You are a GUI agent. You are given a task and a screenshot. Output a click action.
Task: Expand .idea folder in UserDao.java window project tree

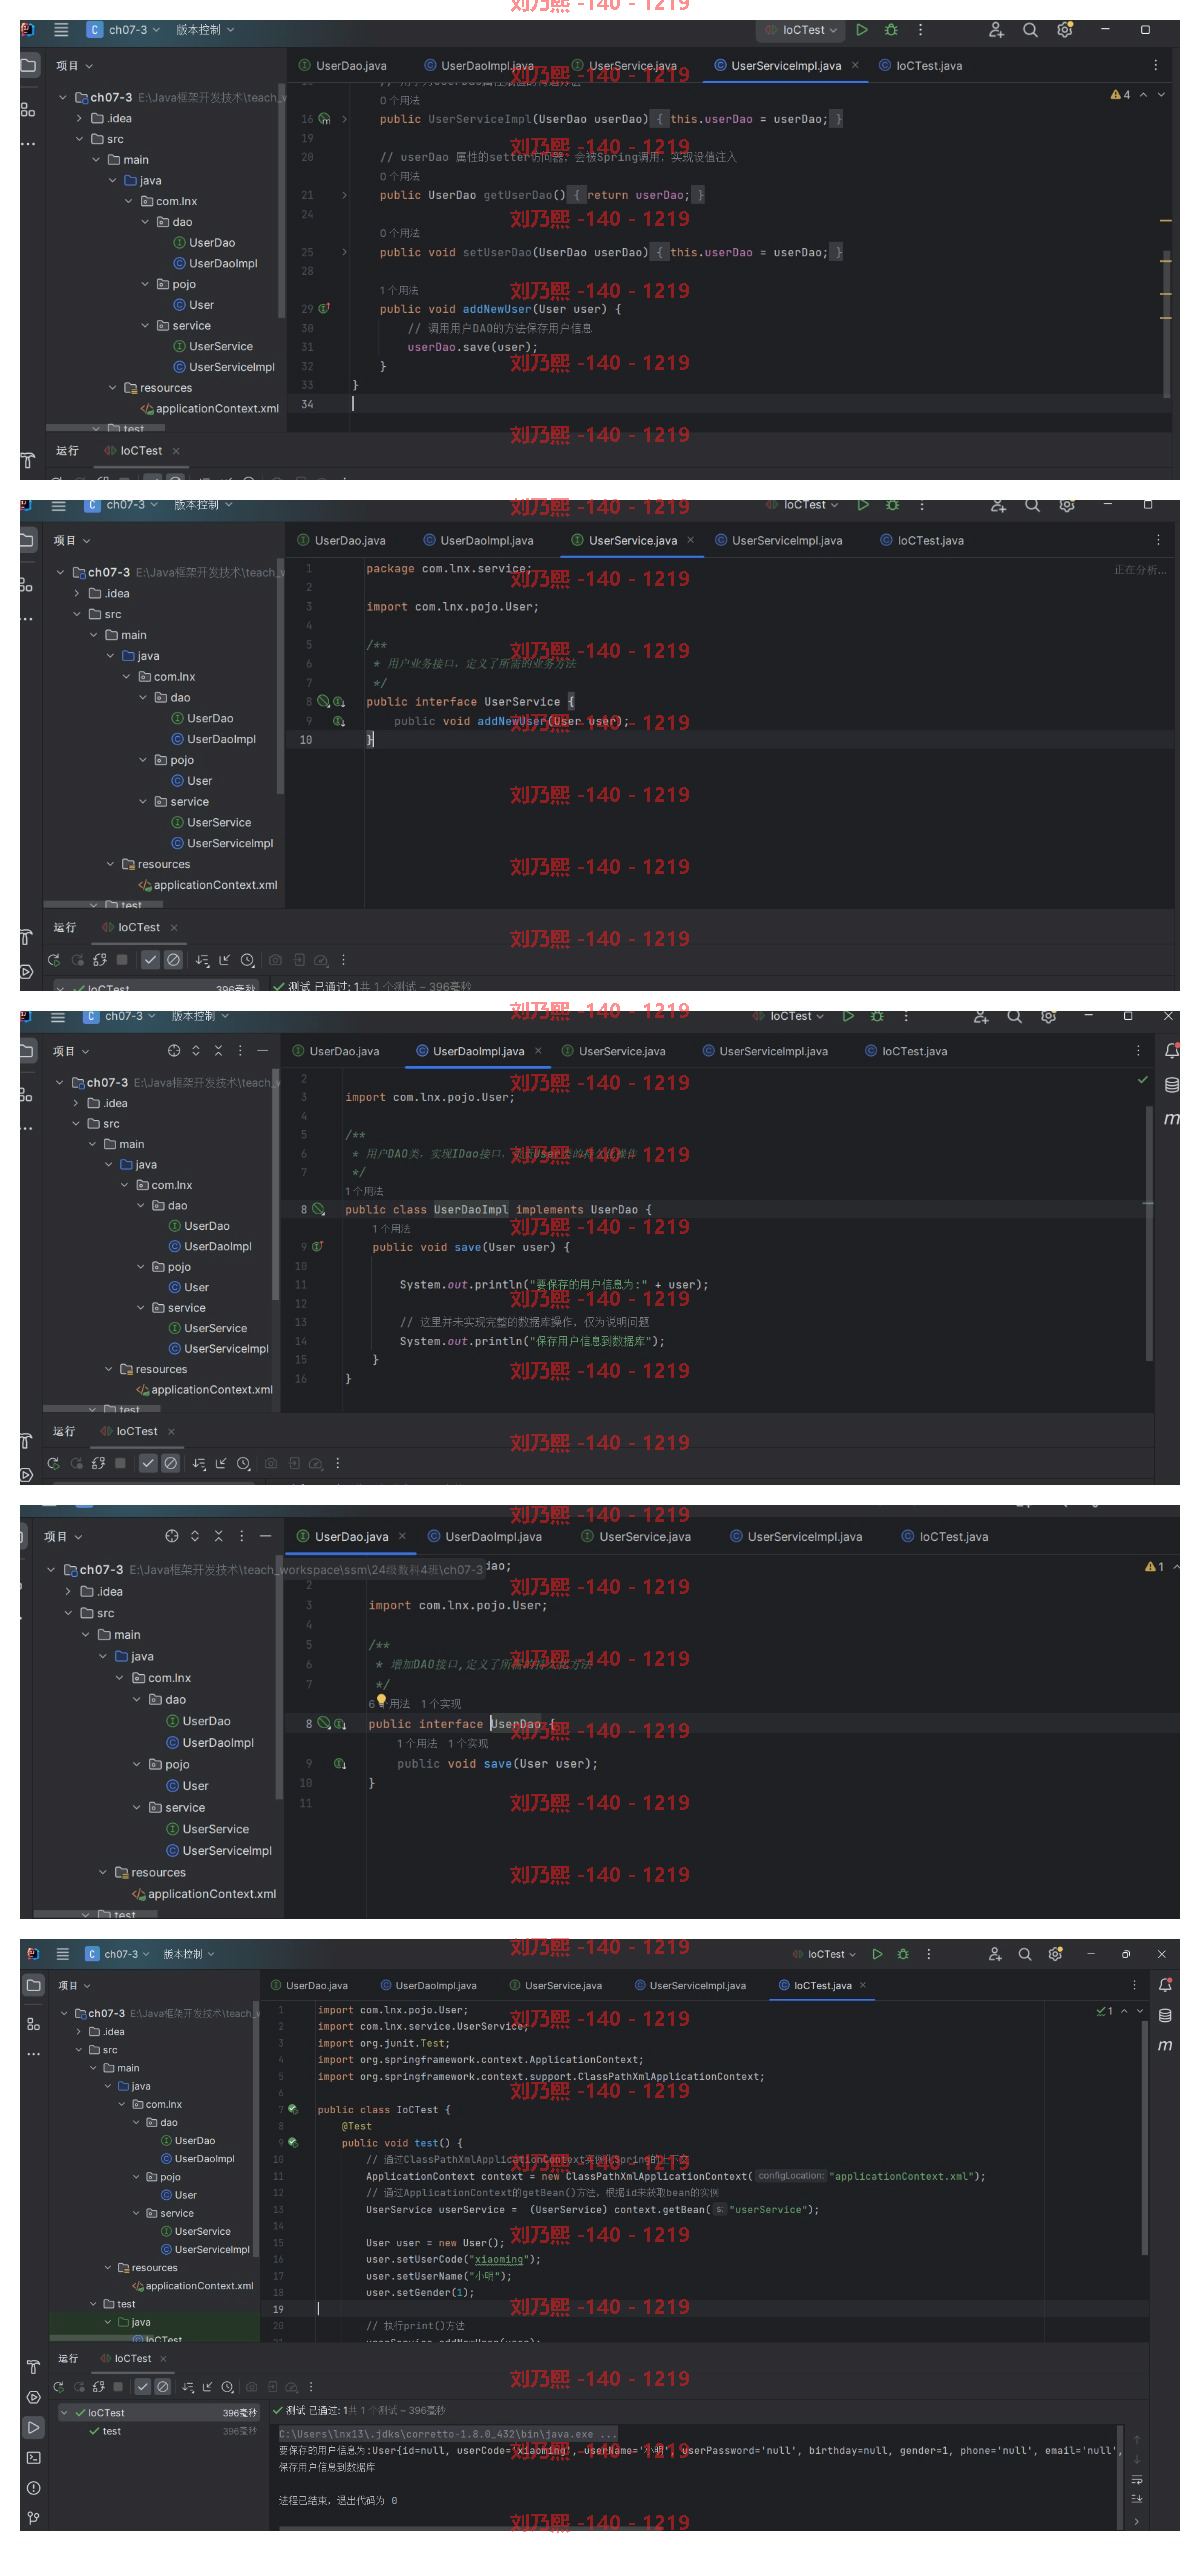point(68,1591)
